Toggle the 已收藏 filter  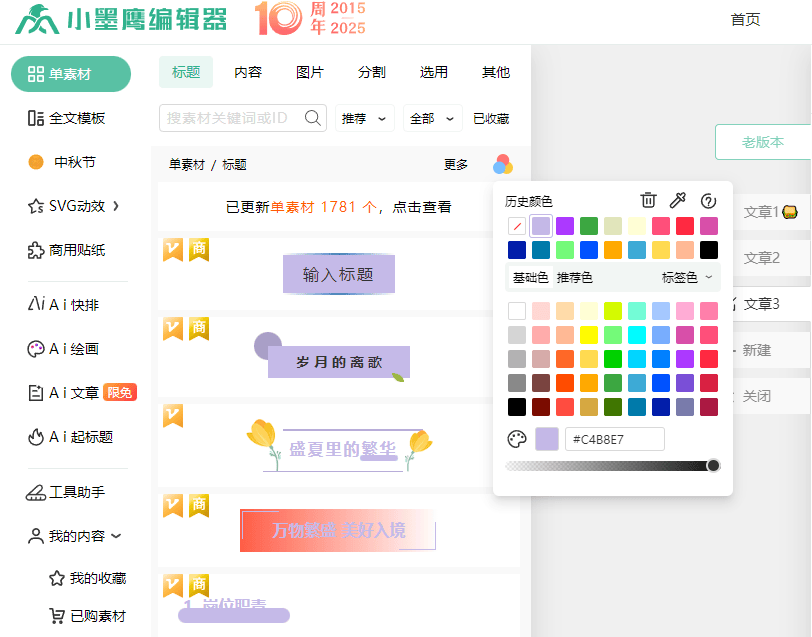point(491,118)
